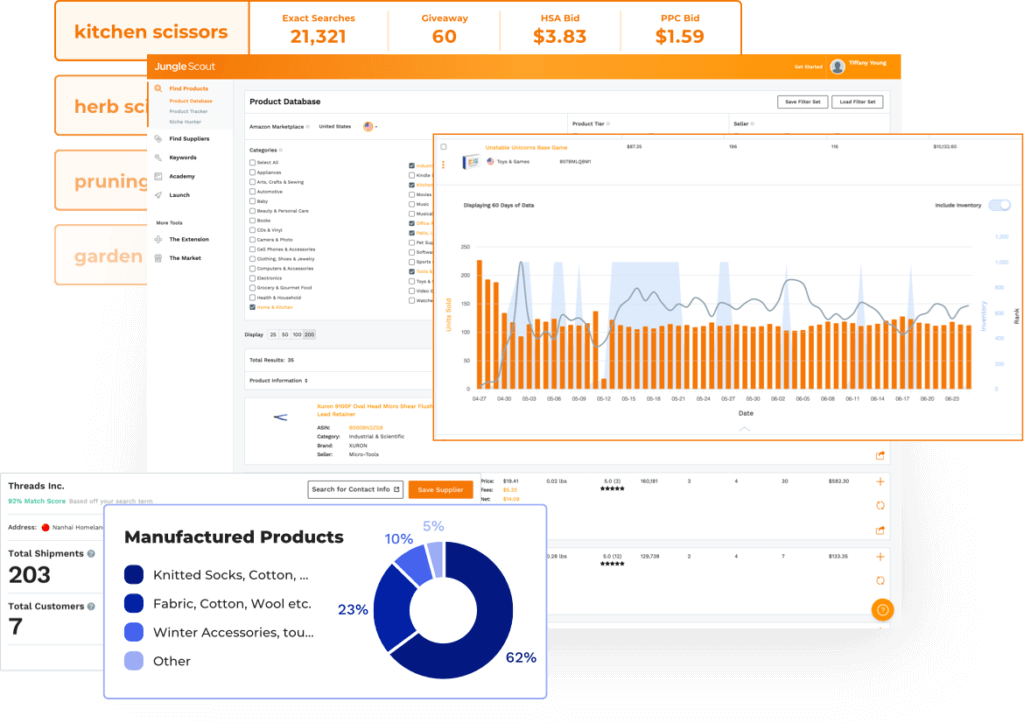Image resolution: width=1024 pixels, height=723 pixels.
Task: Click the Load Filter Set button
Action: (857, 102)
